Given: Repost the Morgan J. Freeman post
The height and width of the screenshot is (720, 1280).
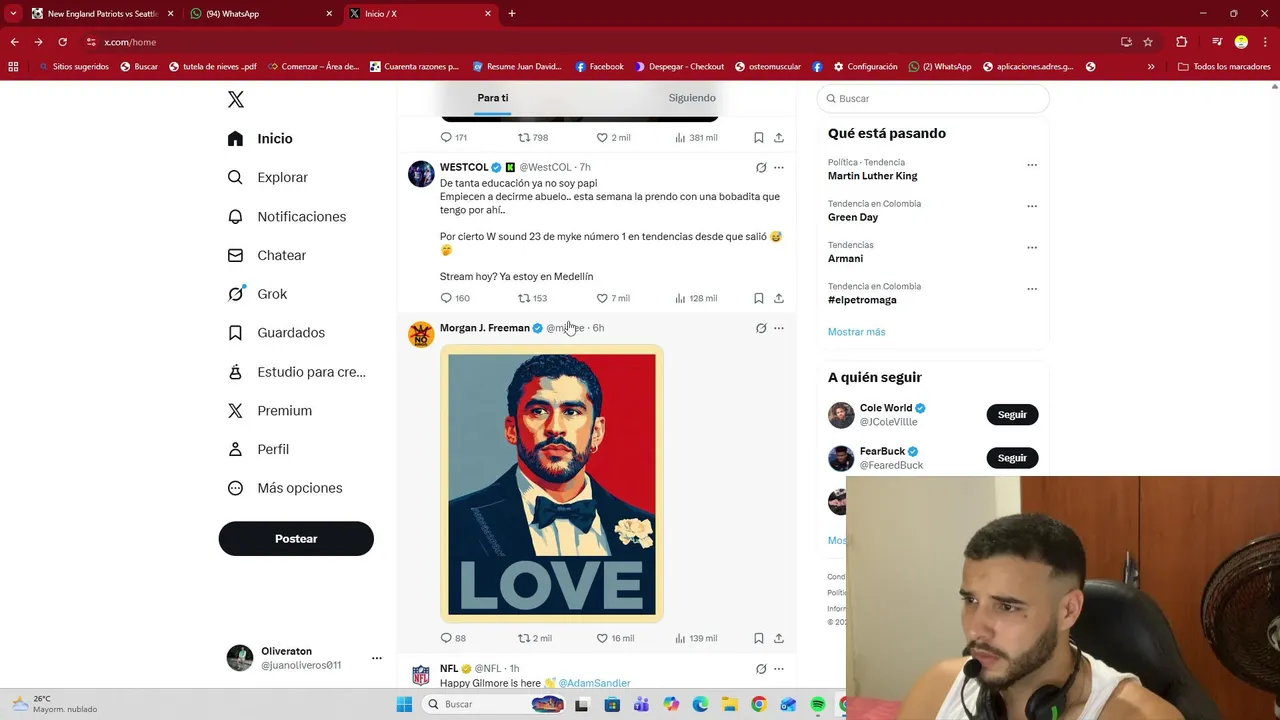Looking at the screenshot, I should pos(535,638).
